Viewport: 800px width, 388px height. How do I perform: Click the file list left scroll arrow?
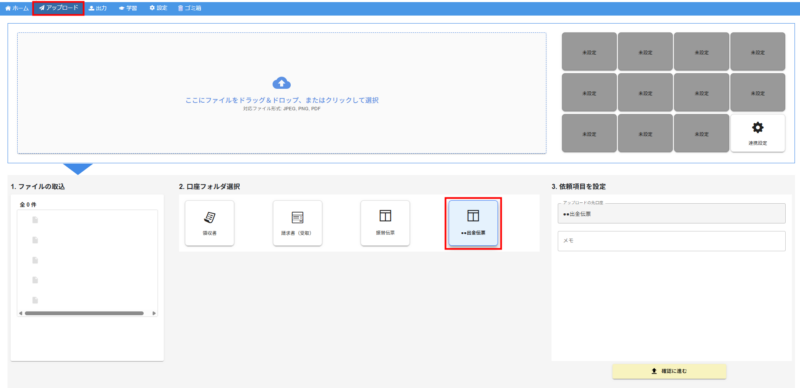(20, 313)
